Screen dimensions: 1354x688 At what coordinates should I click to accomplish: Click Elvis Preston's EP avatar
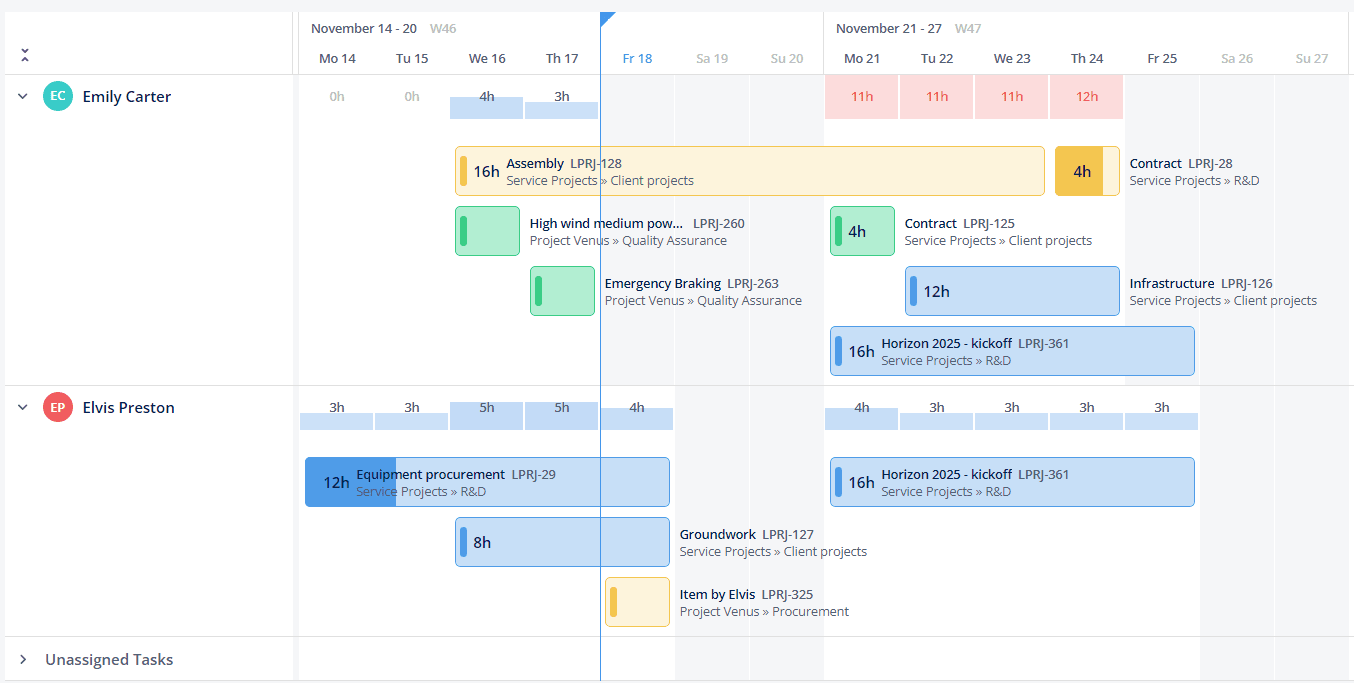[x=58, y=408]
